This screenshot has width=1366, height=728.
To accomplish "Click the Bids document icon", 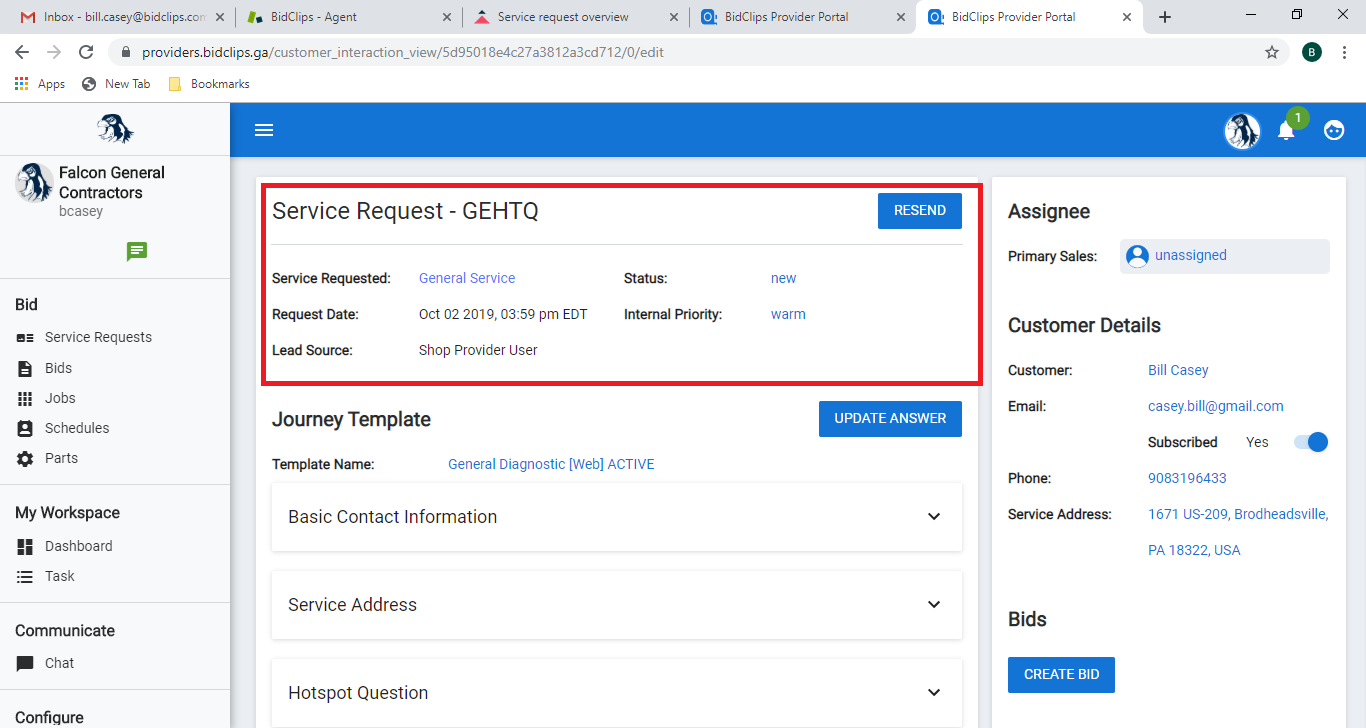I will tap(25, 369).
